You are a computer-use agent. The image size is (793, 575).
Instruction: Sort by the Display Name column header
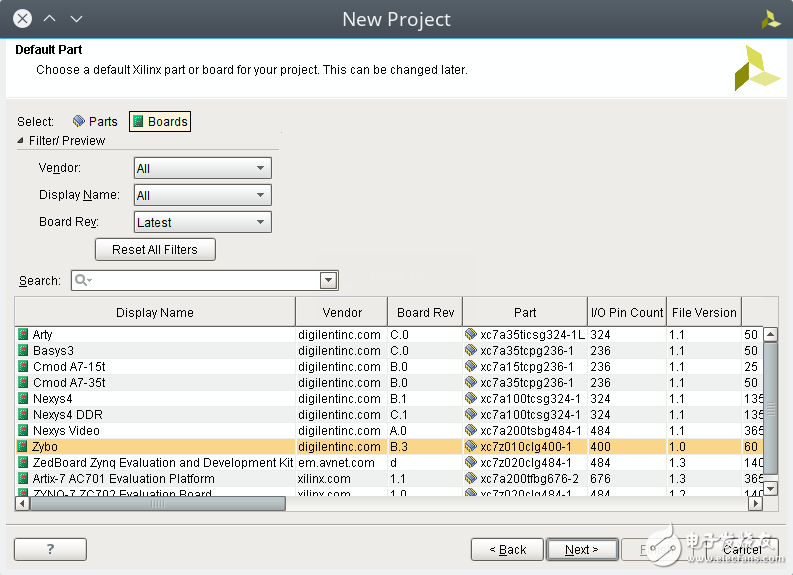(155, 312)
